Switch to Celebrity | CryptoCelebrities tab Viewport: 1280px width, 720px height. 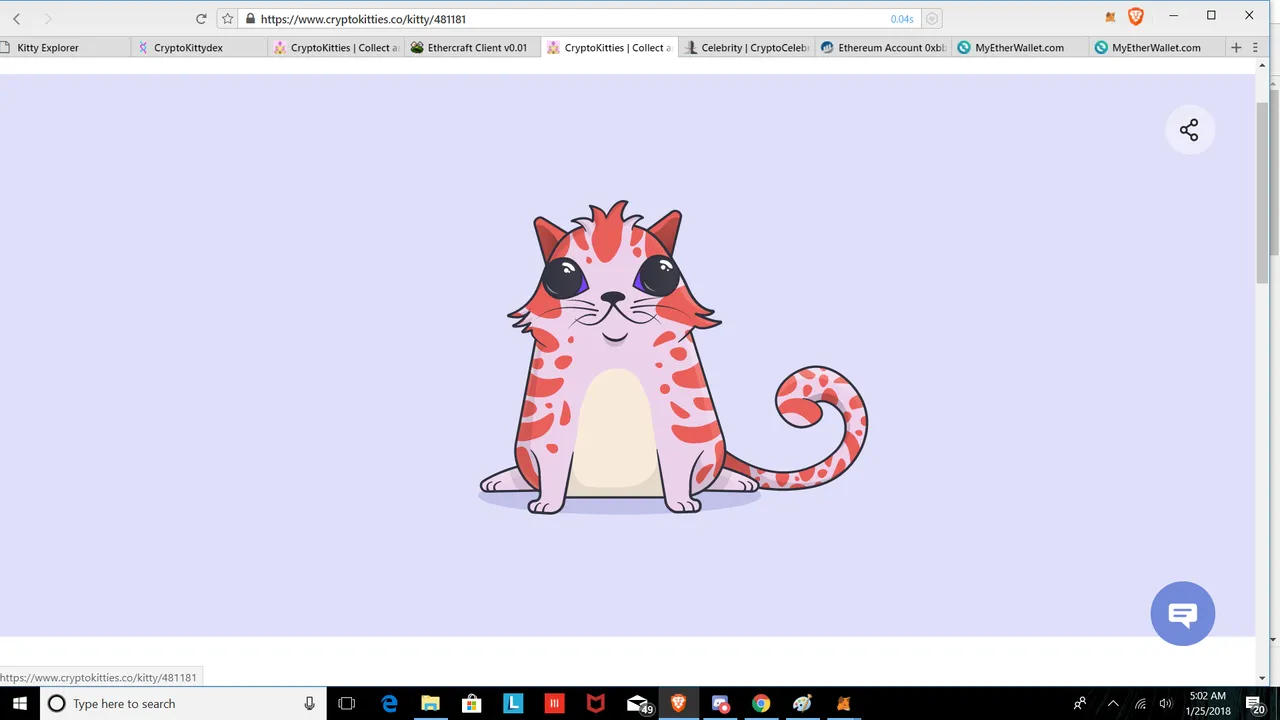click(746, 47)
